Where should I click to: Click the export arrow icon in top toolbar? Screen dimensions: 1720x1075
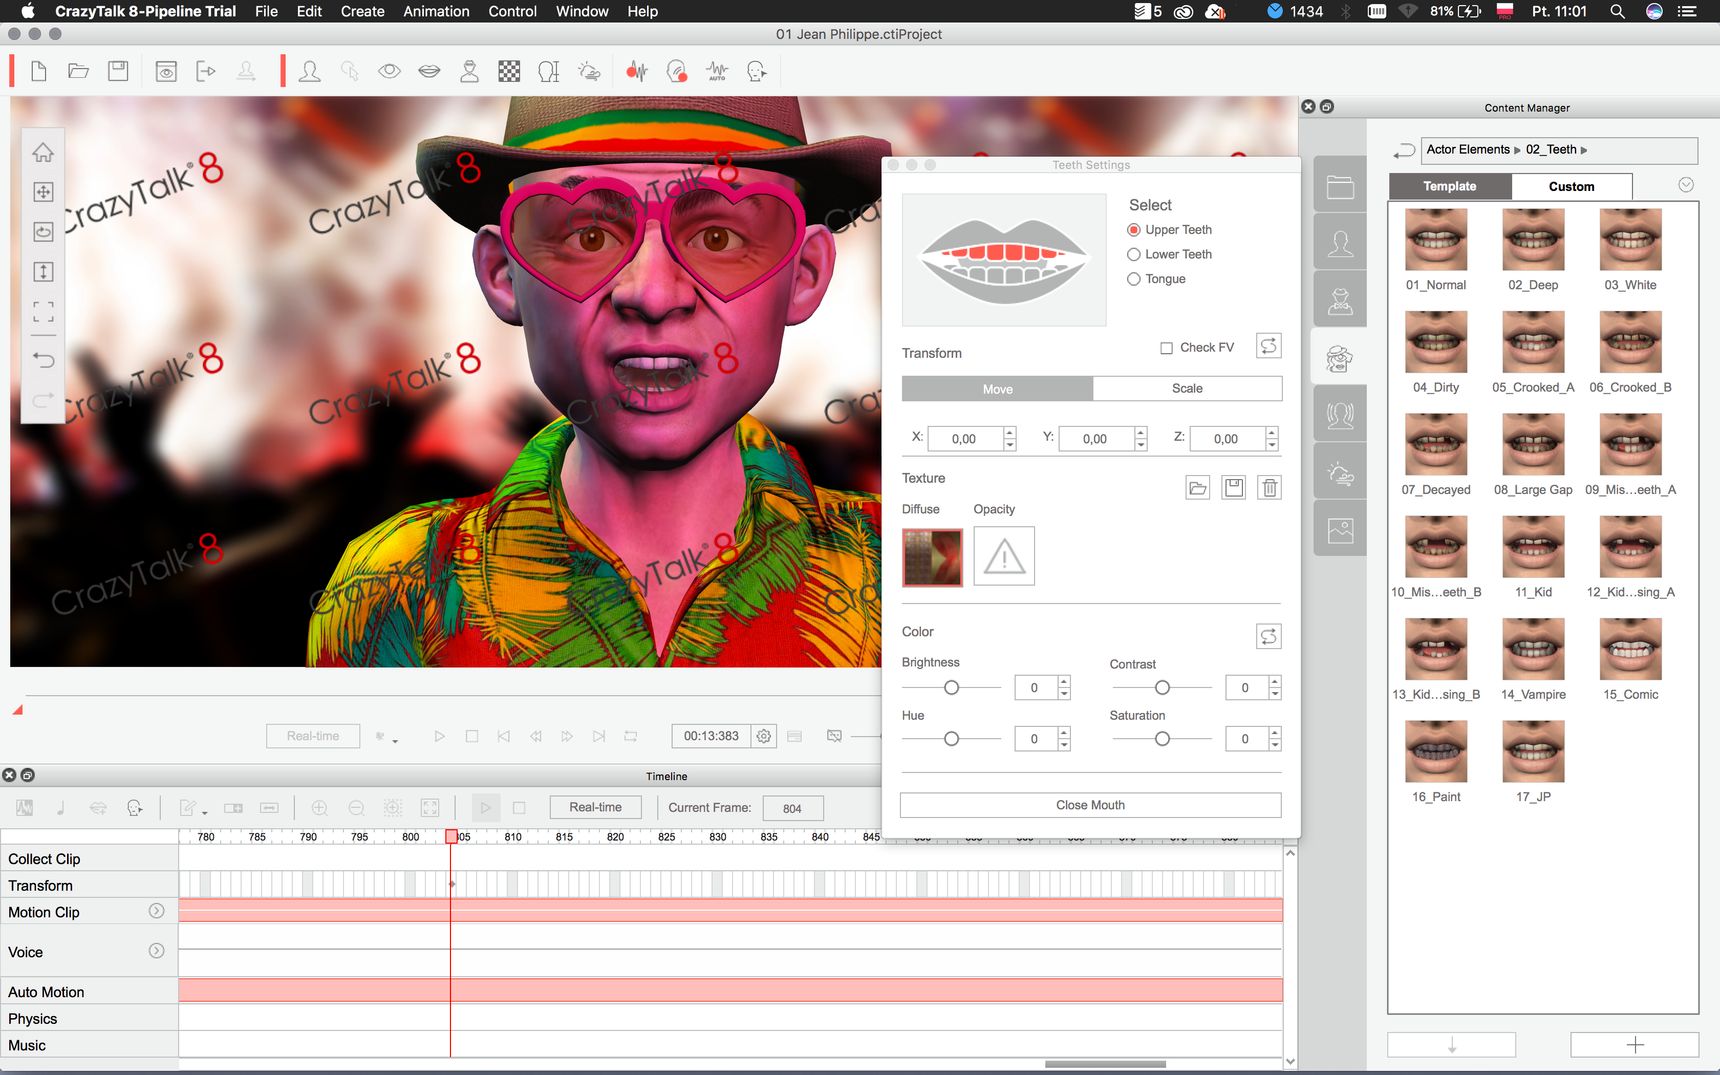click(x=206, y=71)
